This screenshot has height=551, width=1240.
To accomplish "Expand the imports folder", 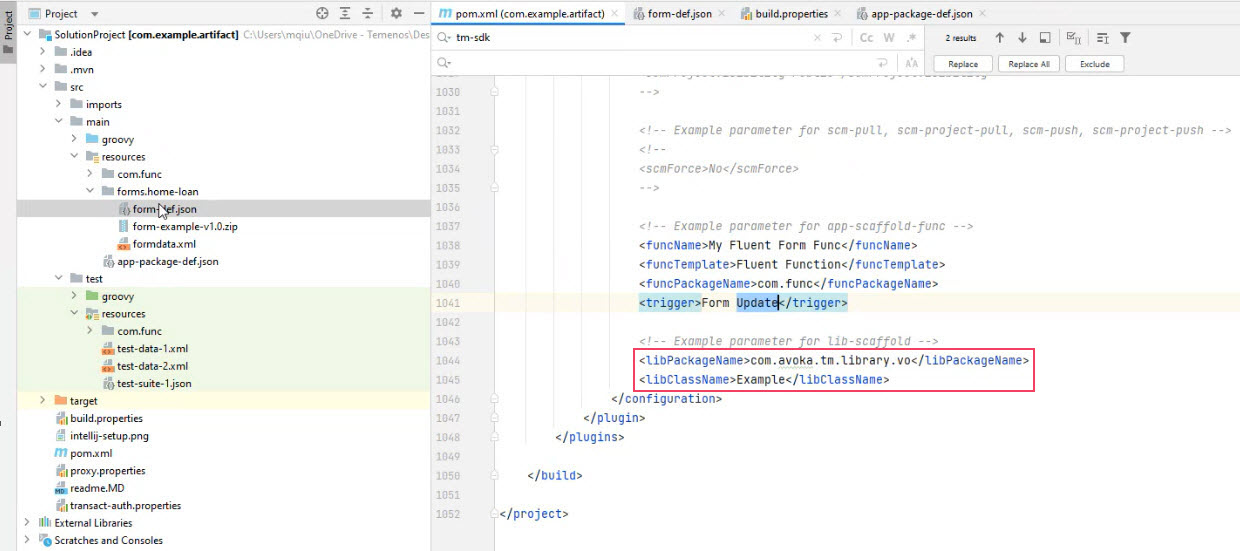I will 59,104.
